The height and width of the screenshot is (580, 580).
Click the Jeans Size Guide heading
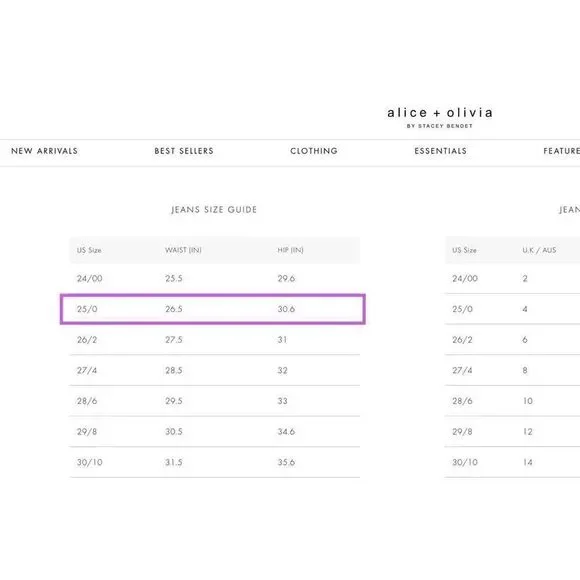click(214, 210)
